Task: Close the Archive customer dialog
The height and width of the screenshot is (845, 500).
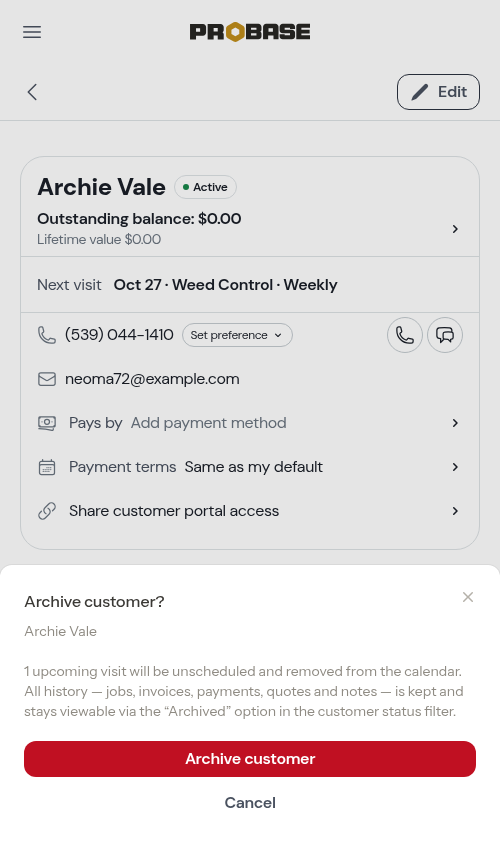Action: click(468, 597)
